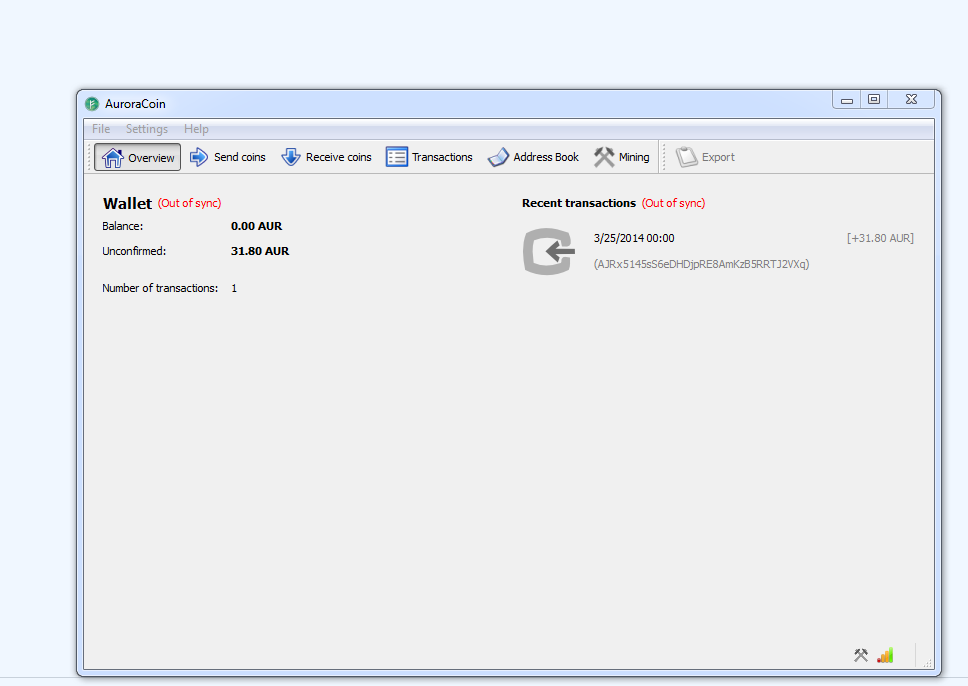This screenshot has height=686, width=968.
Task: Click the window resize grip corner
Action: [x=927, y=663]
